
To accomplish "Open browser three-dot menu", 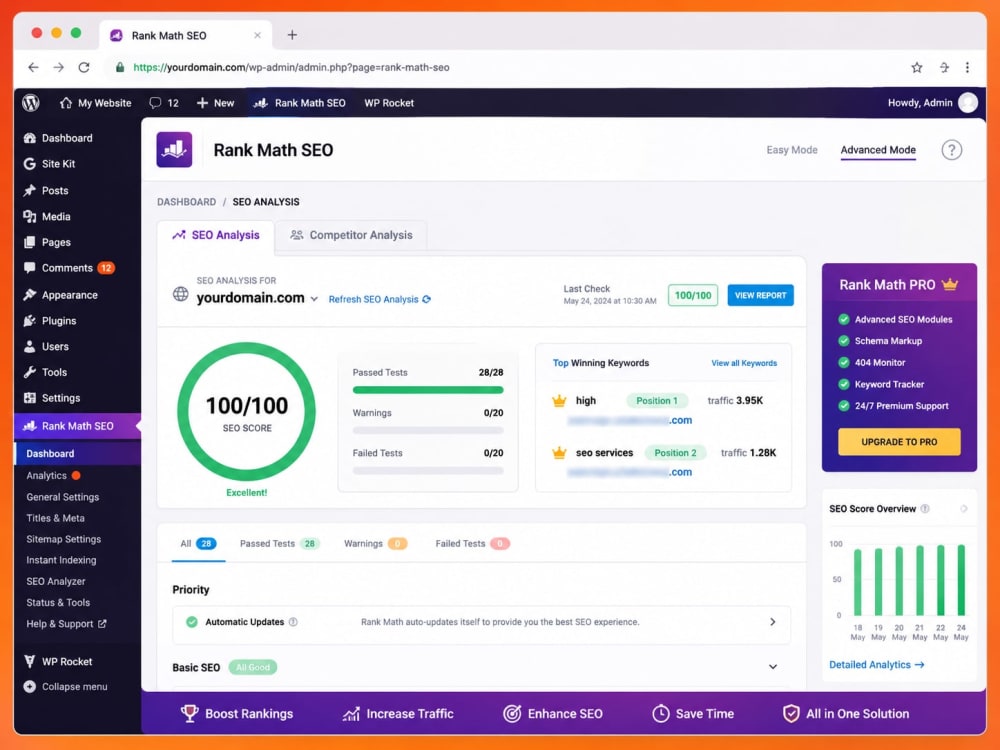I will [x=967, y=67].
